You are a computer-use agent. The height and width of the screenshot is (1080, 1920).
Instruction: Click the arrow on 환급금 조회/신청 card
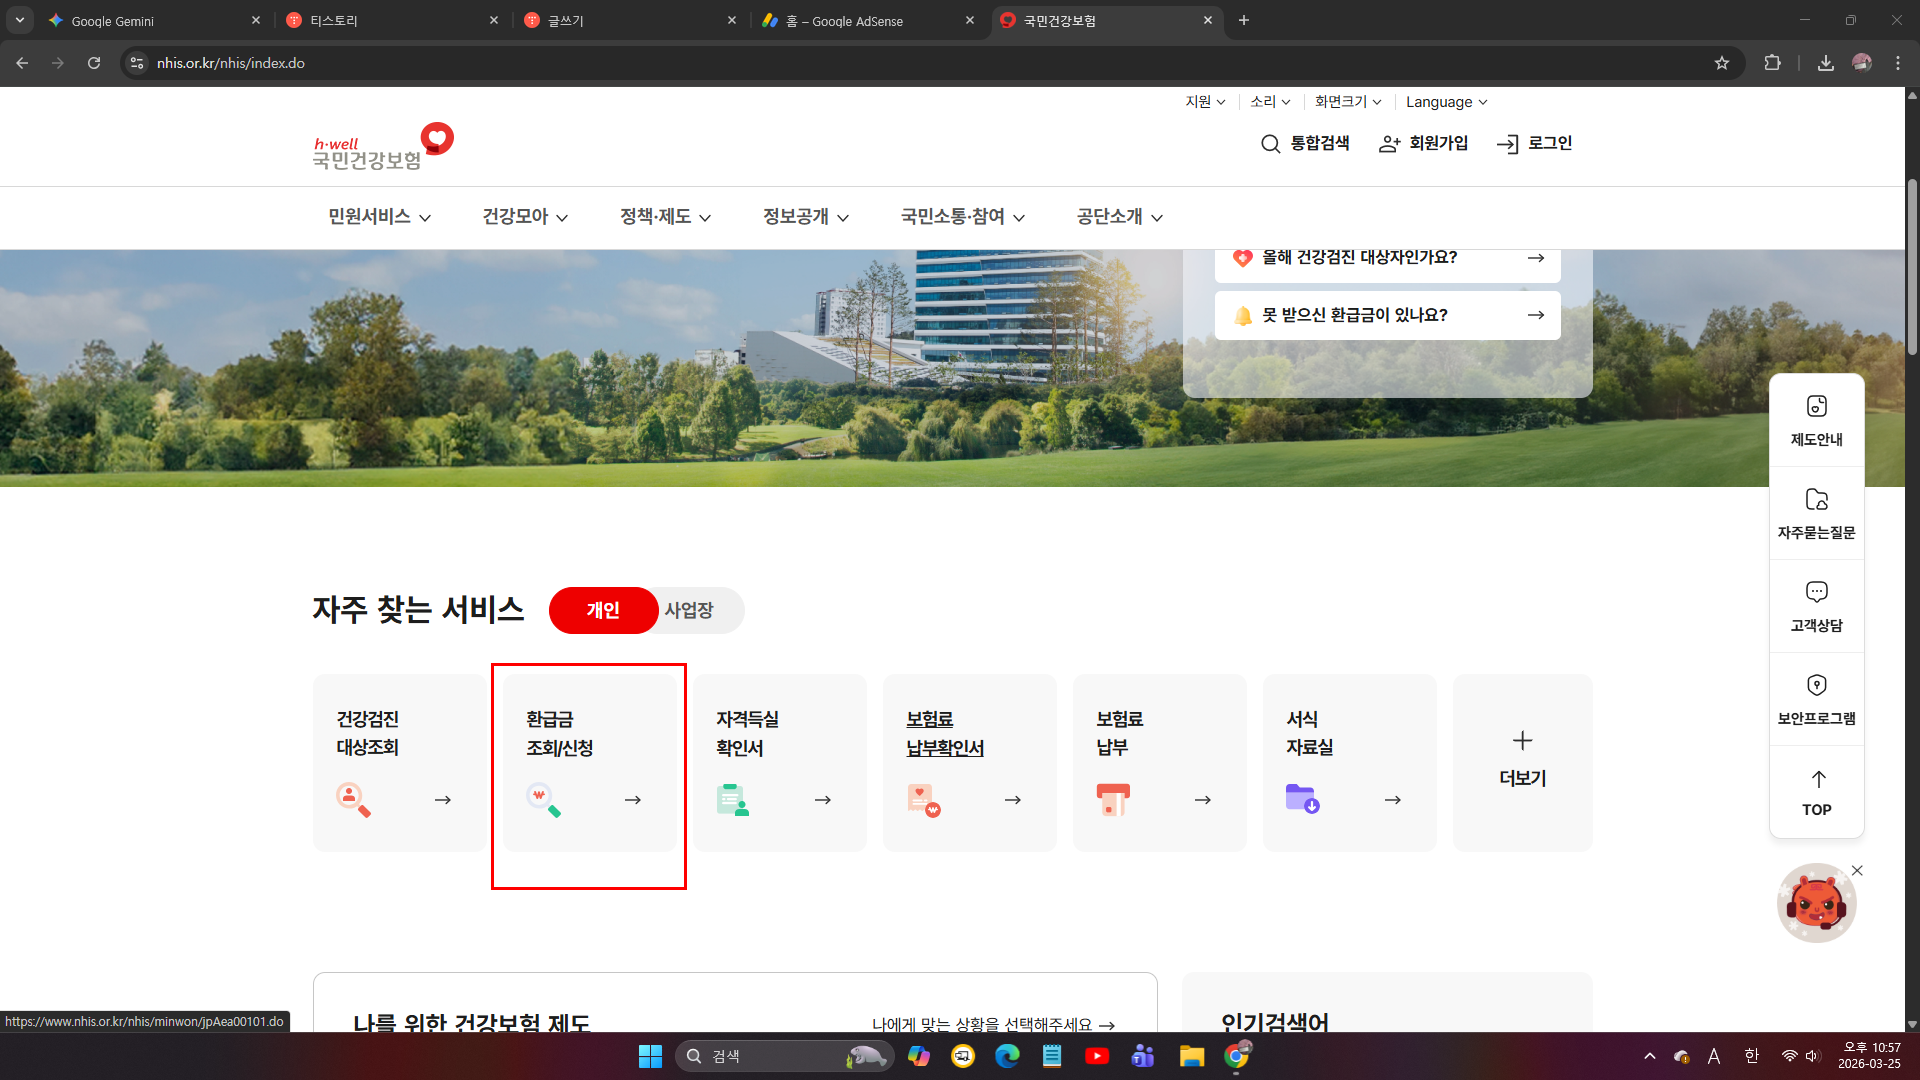click(x=633, y=799)
